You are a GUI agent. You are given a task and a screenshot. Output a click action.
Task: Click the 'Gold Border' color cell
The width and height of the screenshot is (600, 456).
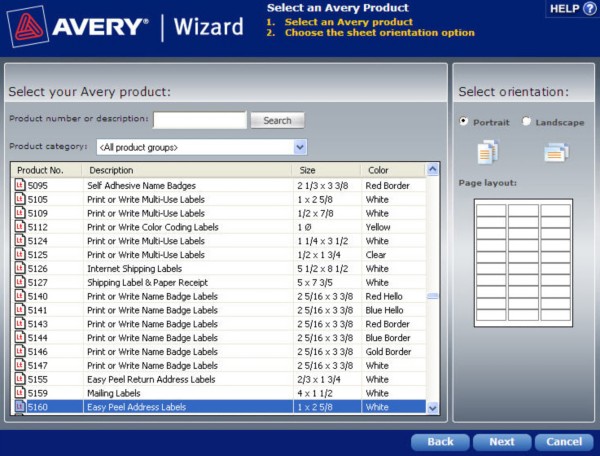tap(388, 352)
